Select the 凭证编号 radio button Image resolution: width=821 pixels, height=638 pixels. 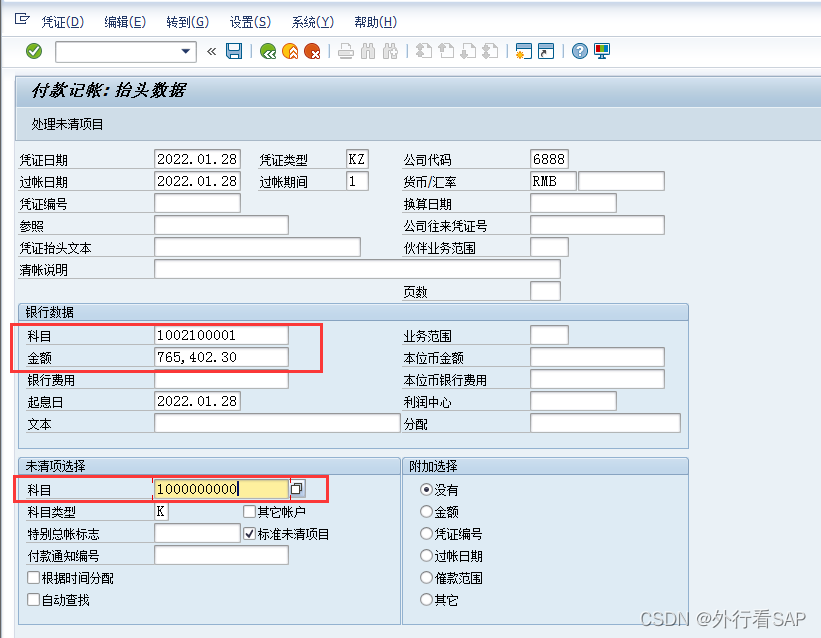coord(426,533)
